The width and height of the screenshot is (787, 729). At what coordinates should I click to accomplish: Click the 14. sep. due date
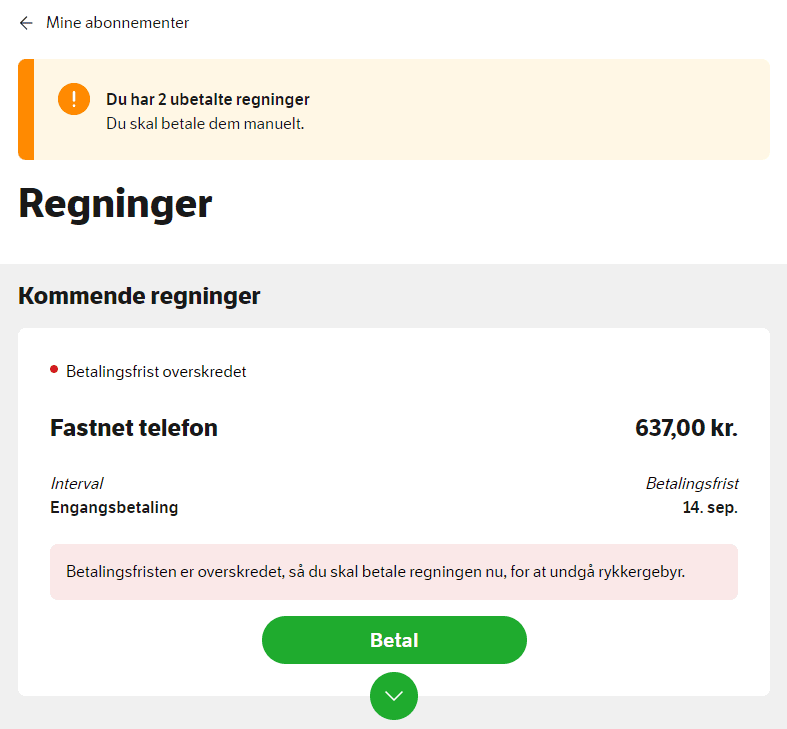(x=710, y=507)
